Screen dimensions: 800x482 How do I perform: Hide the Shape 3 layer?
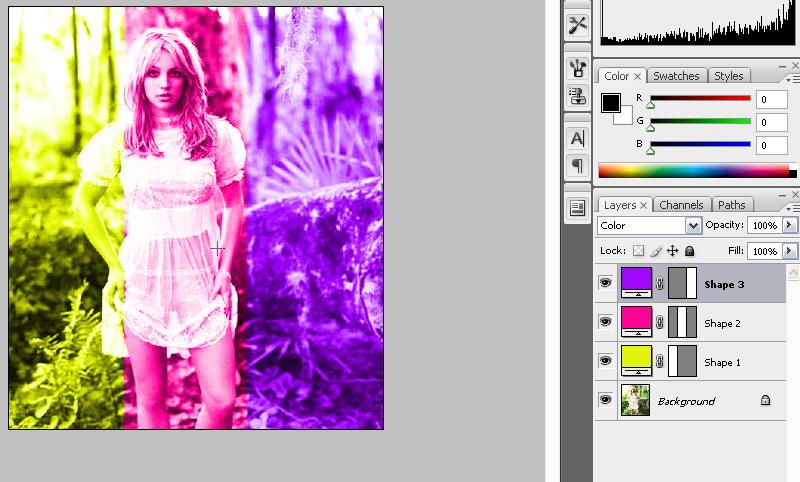coord(605,284)
